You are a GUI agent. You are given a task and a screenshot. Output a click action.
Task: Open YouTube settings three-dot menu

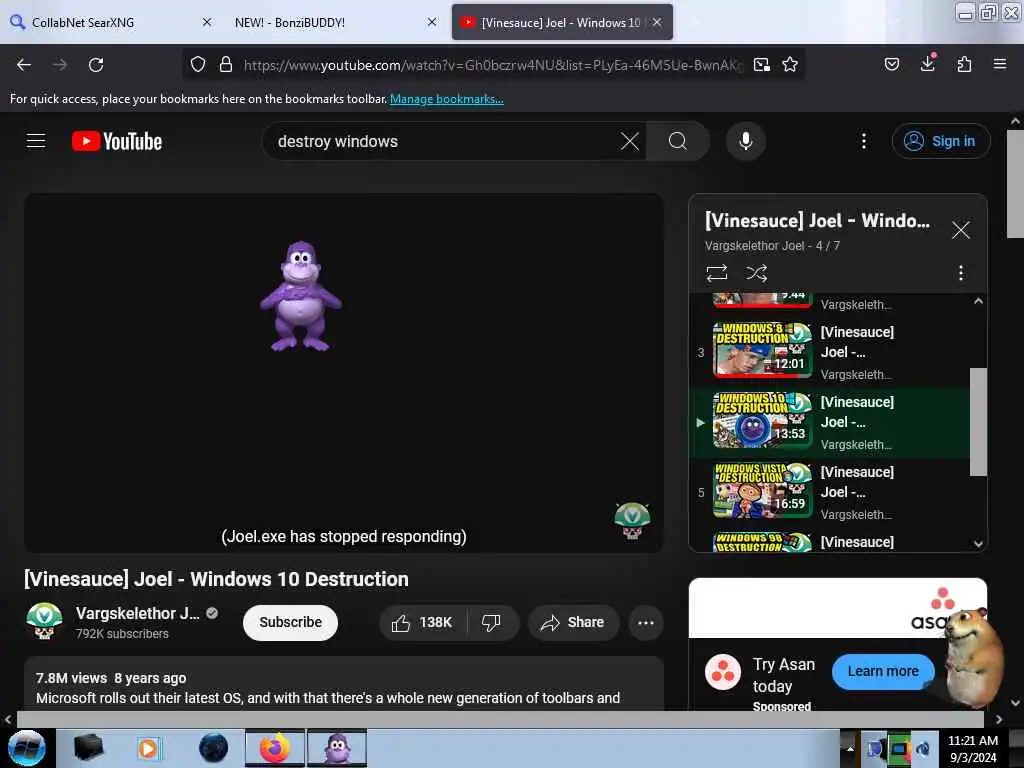[x=863, y=141]
